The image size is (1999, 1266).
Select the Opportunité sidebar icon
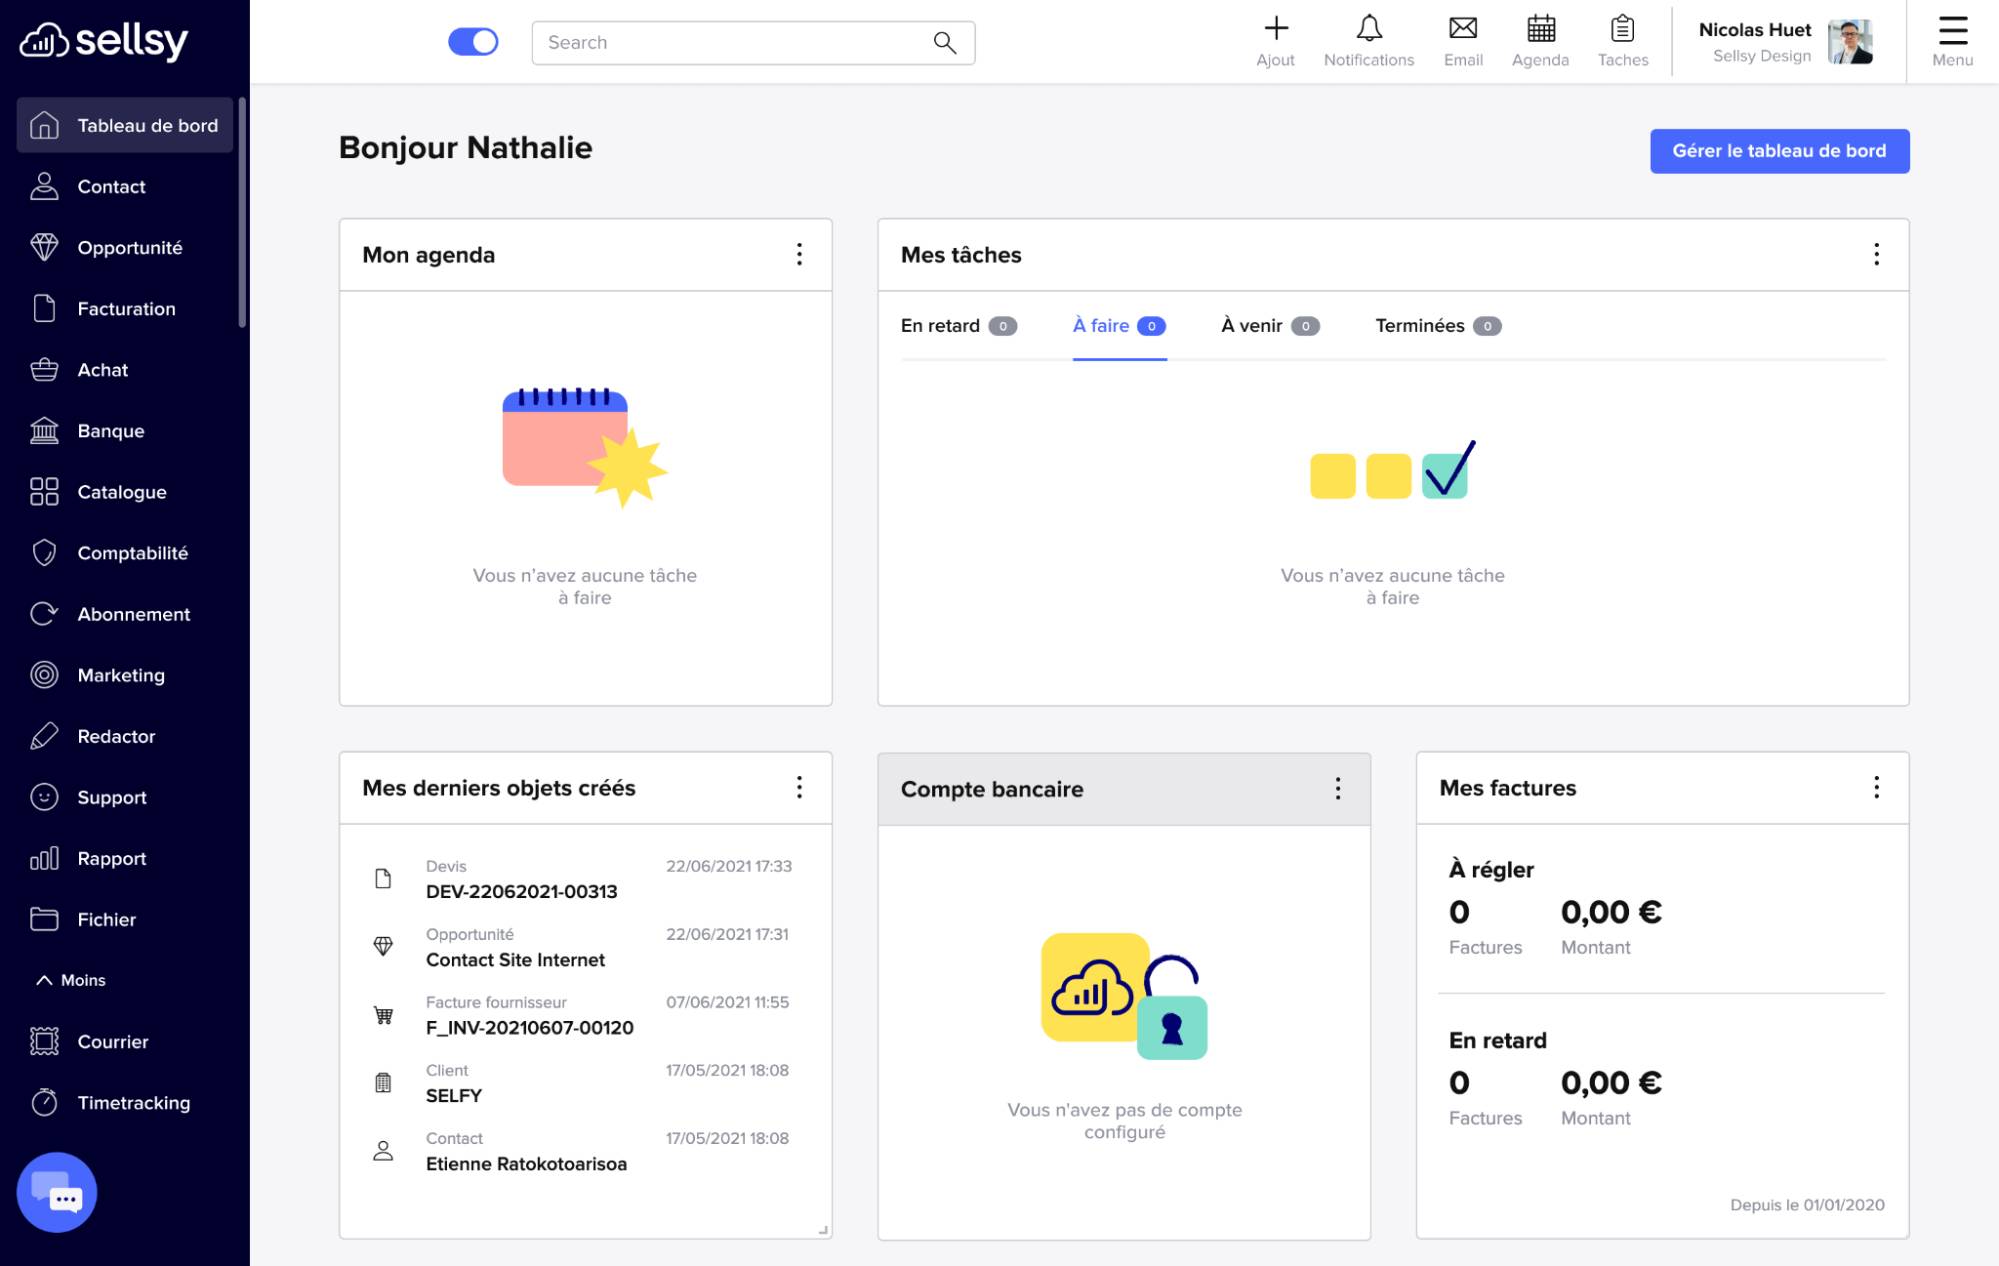click(x=130, y=247)
